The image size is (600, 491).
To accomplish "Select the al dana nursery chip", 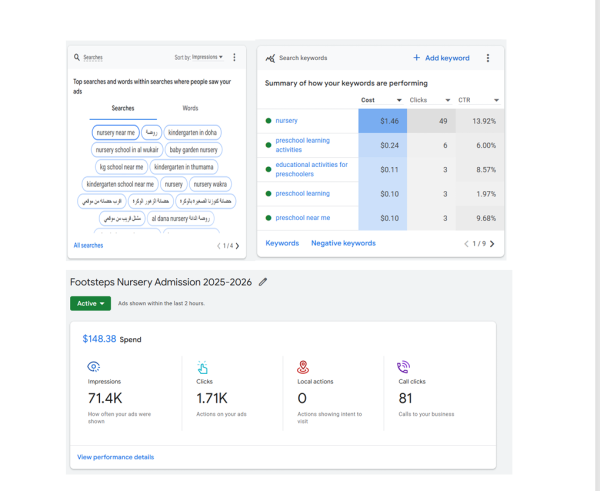I will click(x=181, y=219).
